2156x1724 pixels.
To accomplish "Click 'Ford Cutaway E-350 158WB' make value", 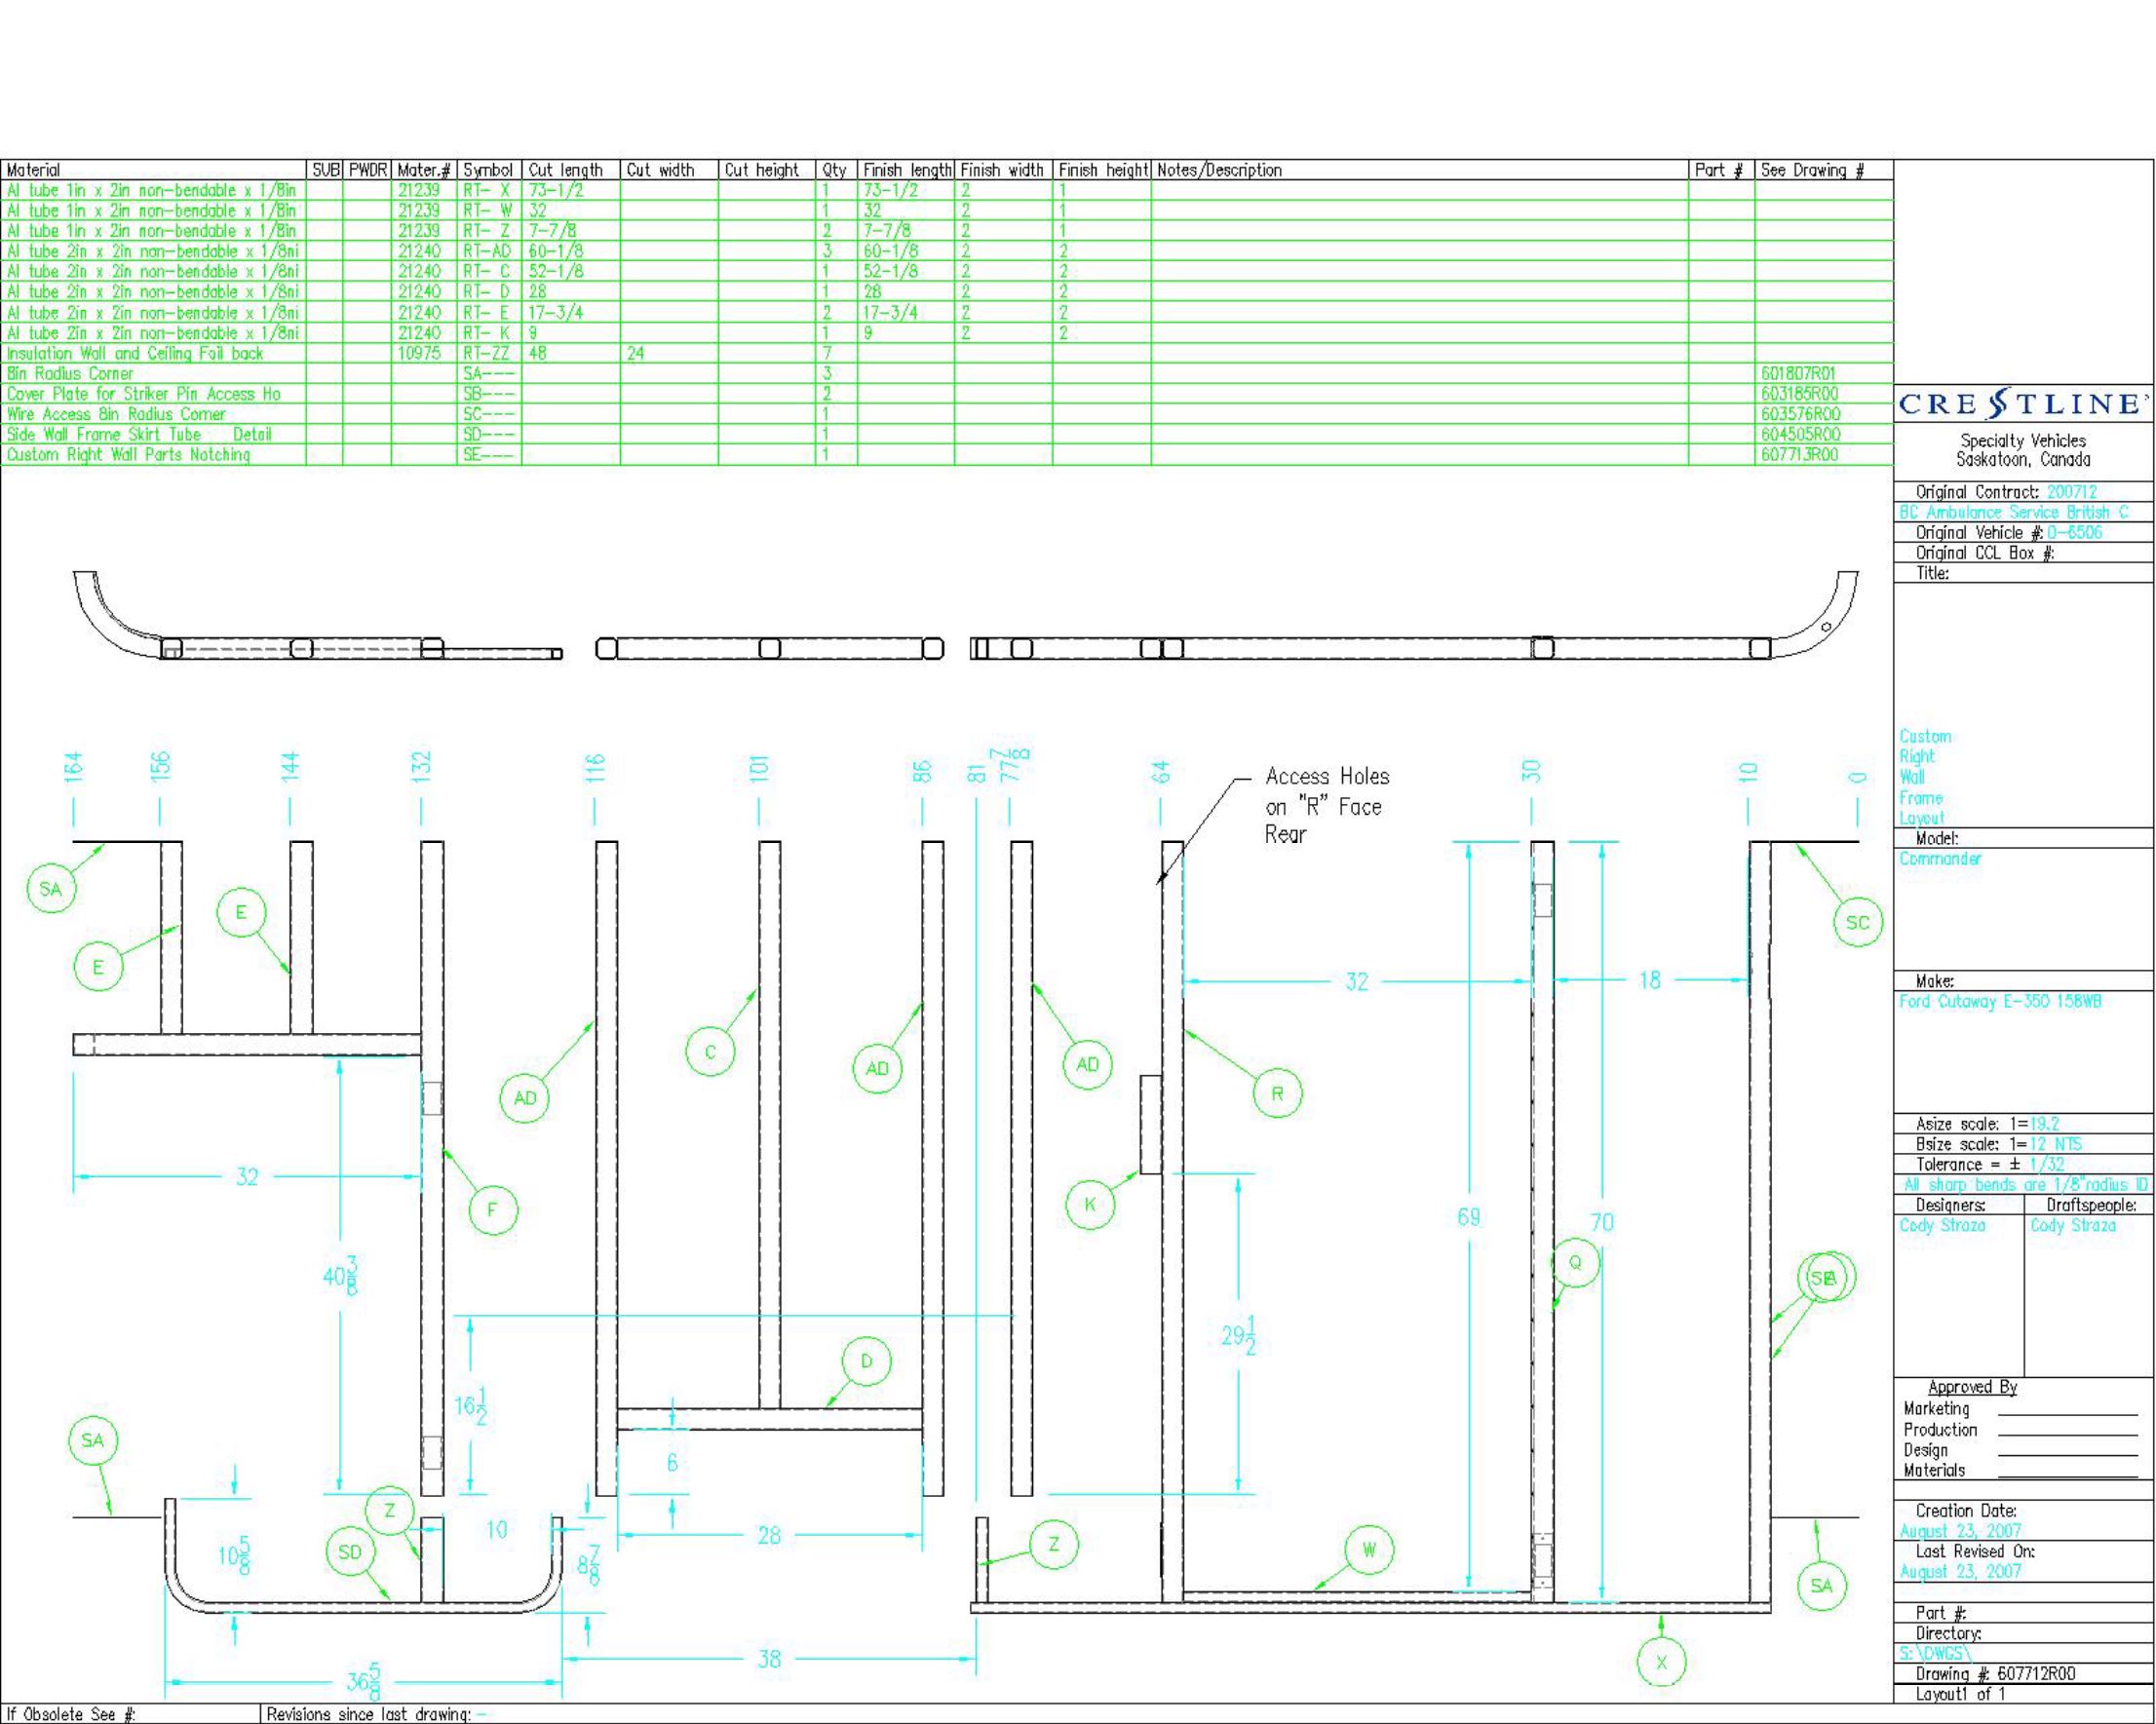I will coord(2000,1001).
